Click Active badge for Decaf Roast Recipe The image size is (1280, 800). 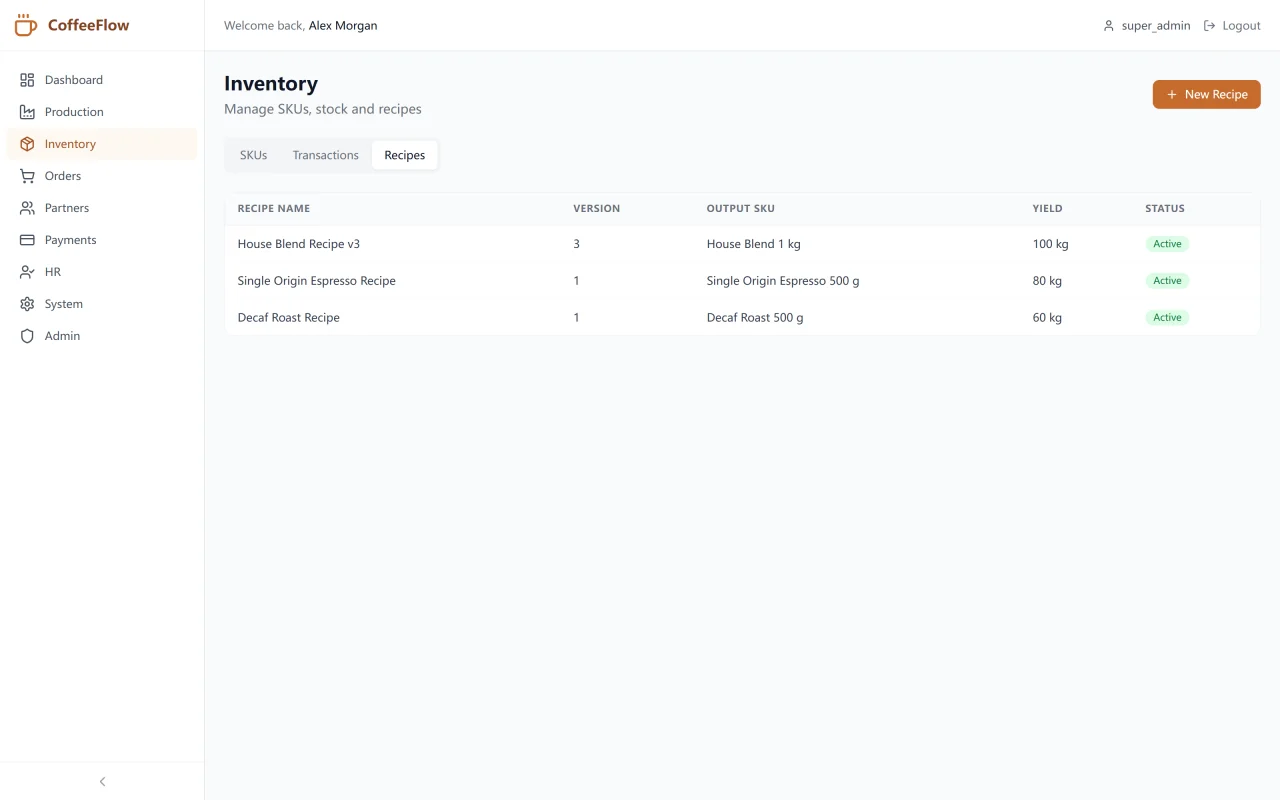1167,318
